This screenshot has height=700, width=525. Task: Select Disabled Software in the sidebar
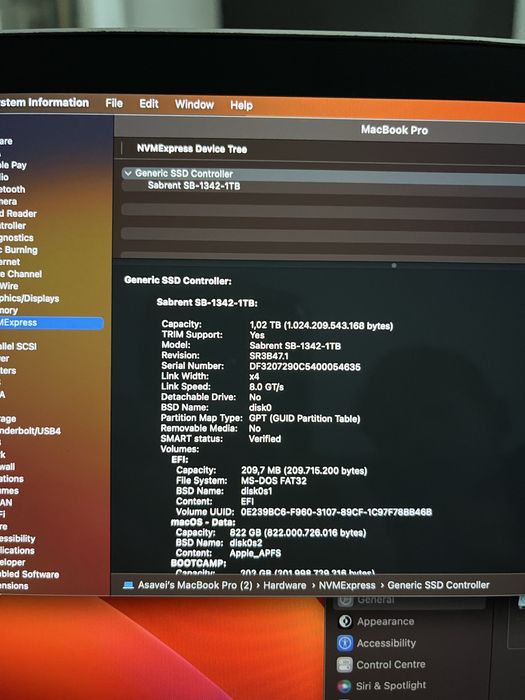point(29,575)
